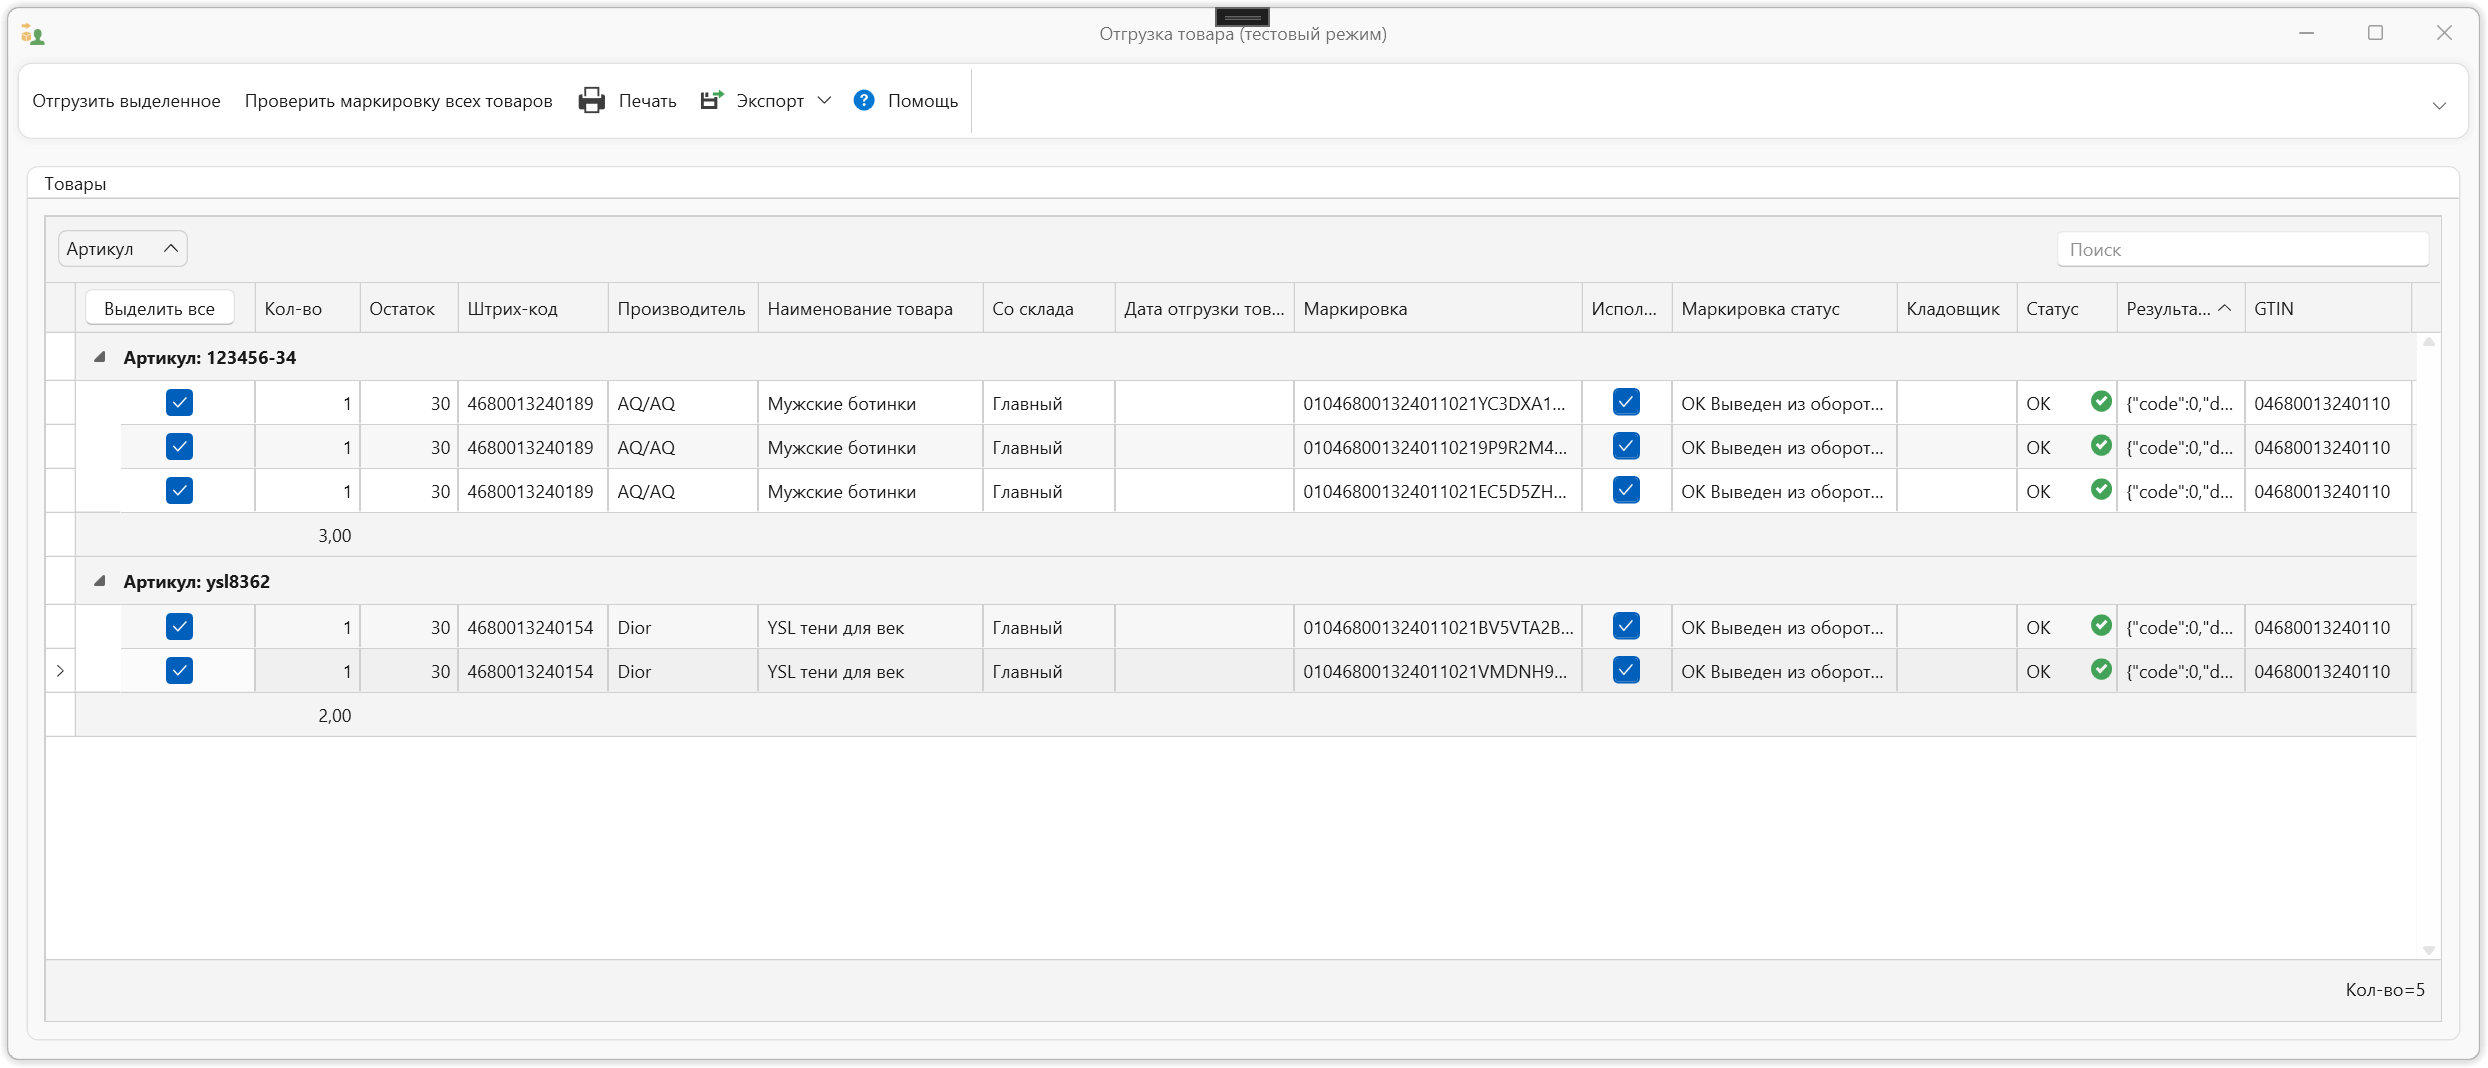Open the Экспорт dropdown arrow
The width and height of the screenshot is (2488, 1068).
(824, 101)
